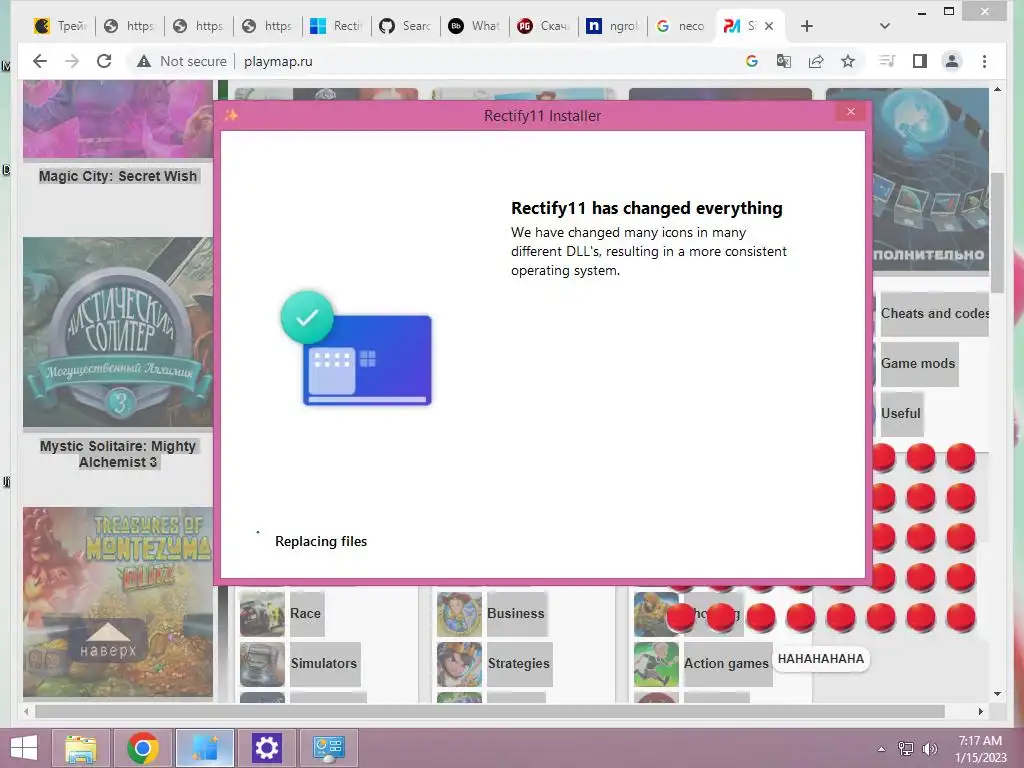Image resolution: width=1024 pixels, height=768 pixels.
Task: Click scroll right arrow on horizontal scrollbar
Action: tap(981, 711)
